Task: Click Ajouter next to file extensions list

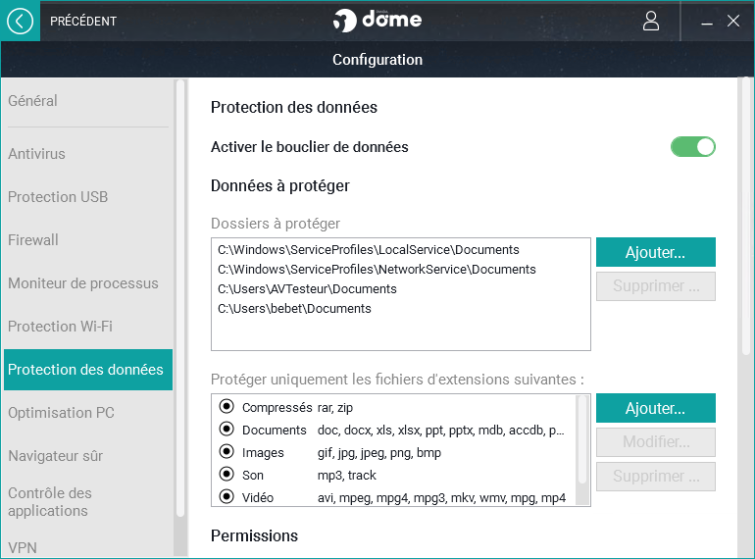Action: coord(655,408)
